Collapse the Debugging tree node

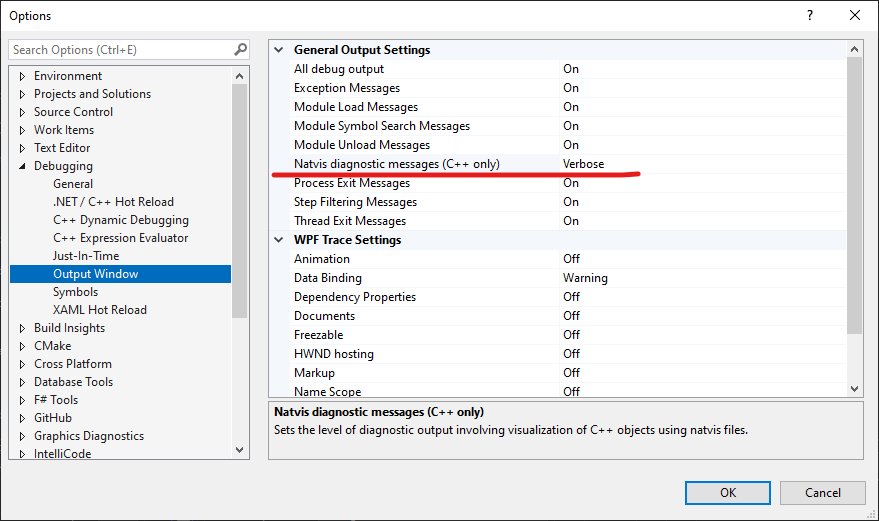pyautogui.click(x=22, y=166)
